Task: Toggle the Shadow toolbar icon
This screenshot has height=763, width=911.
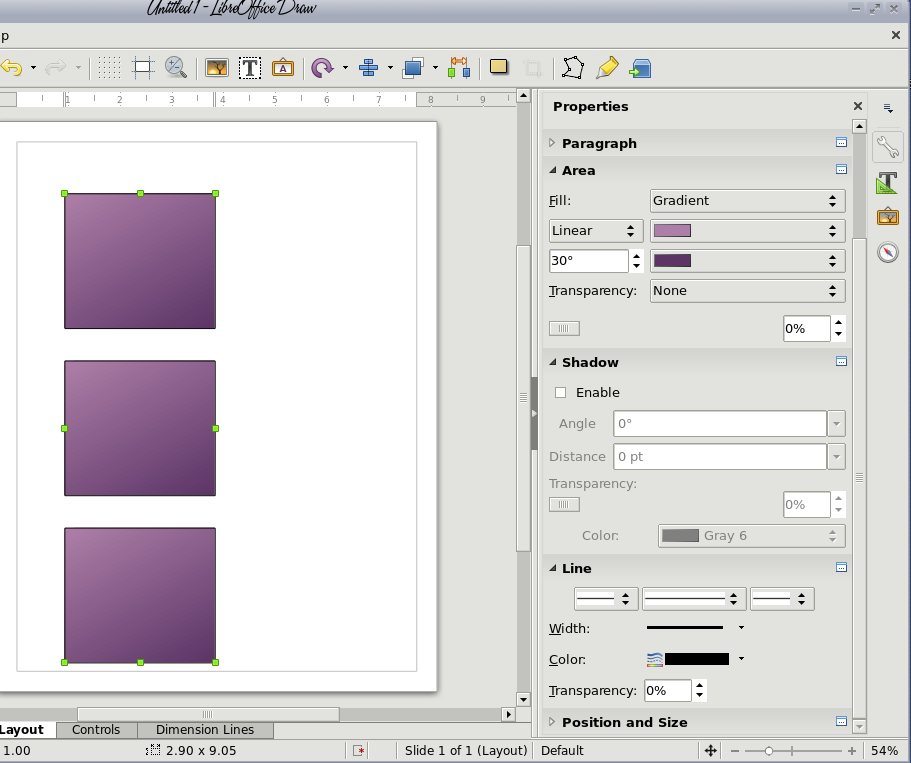Action: pyautogui.click(x=498, y=67)
